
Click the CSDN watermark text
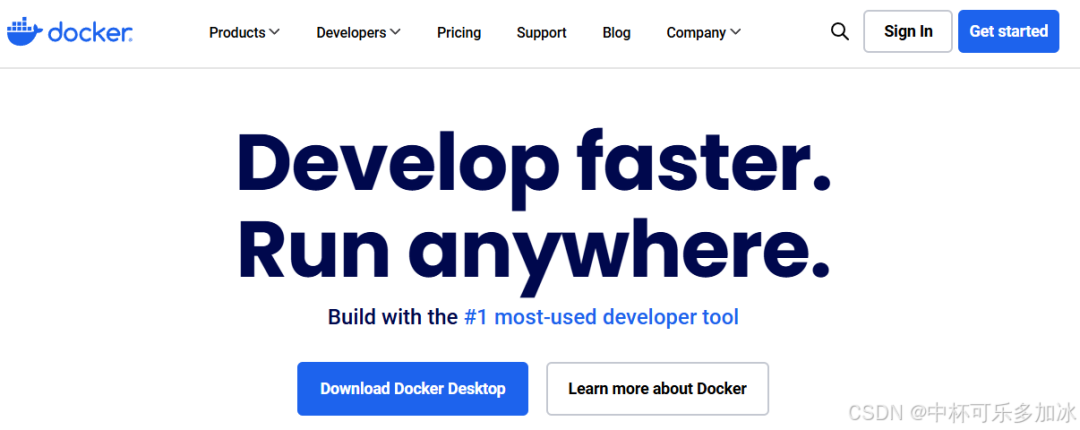962,413
